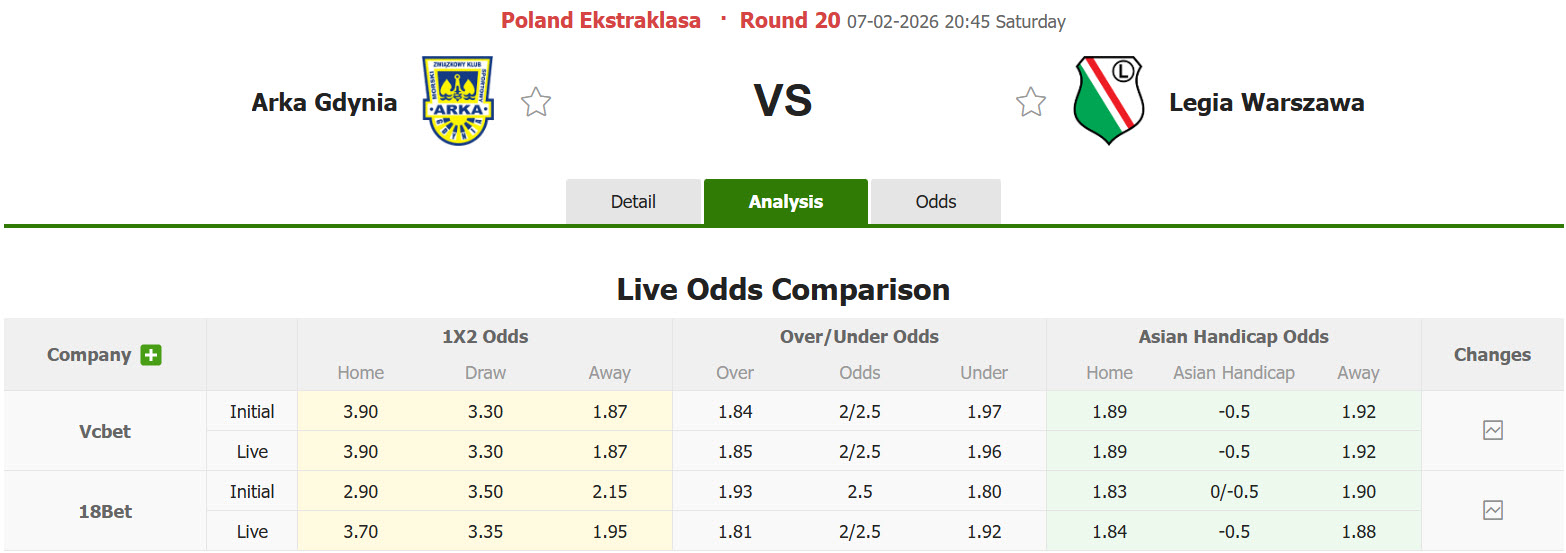Open Vcbet odds changes chart icon
Screen dimensions: 1566x553
click(1492, 431)
